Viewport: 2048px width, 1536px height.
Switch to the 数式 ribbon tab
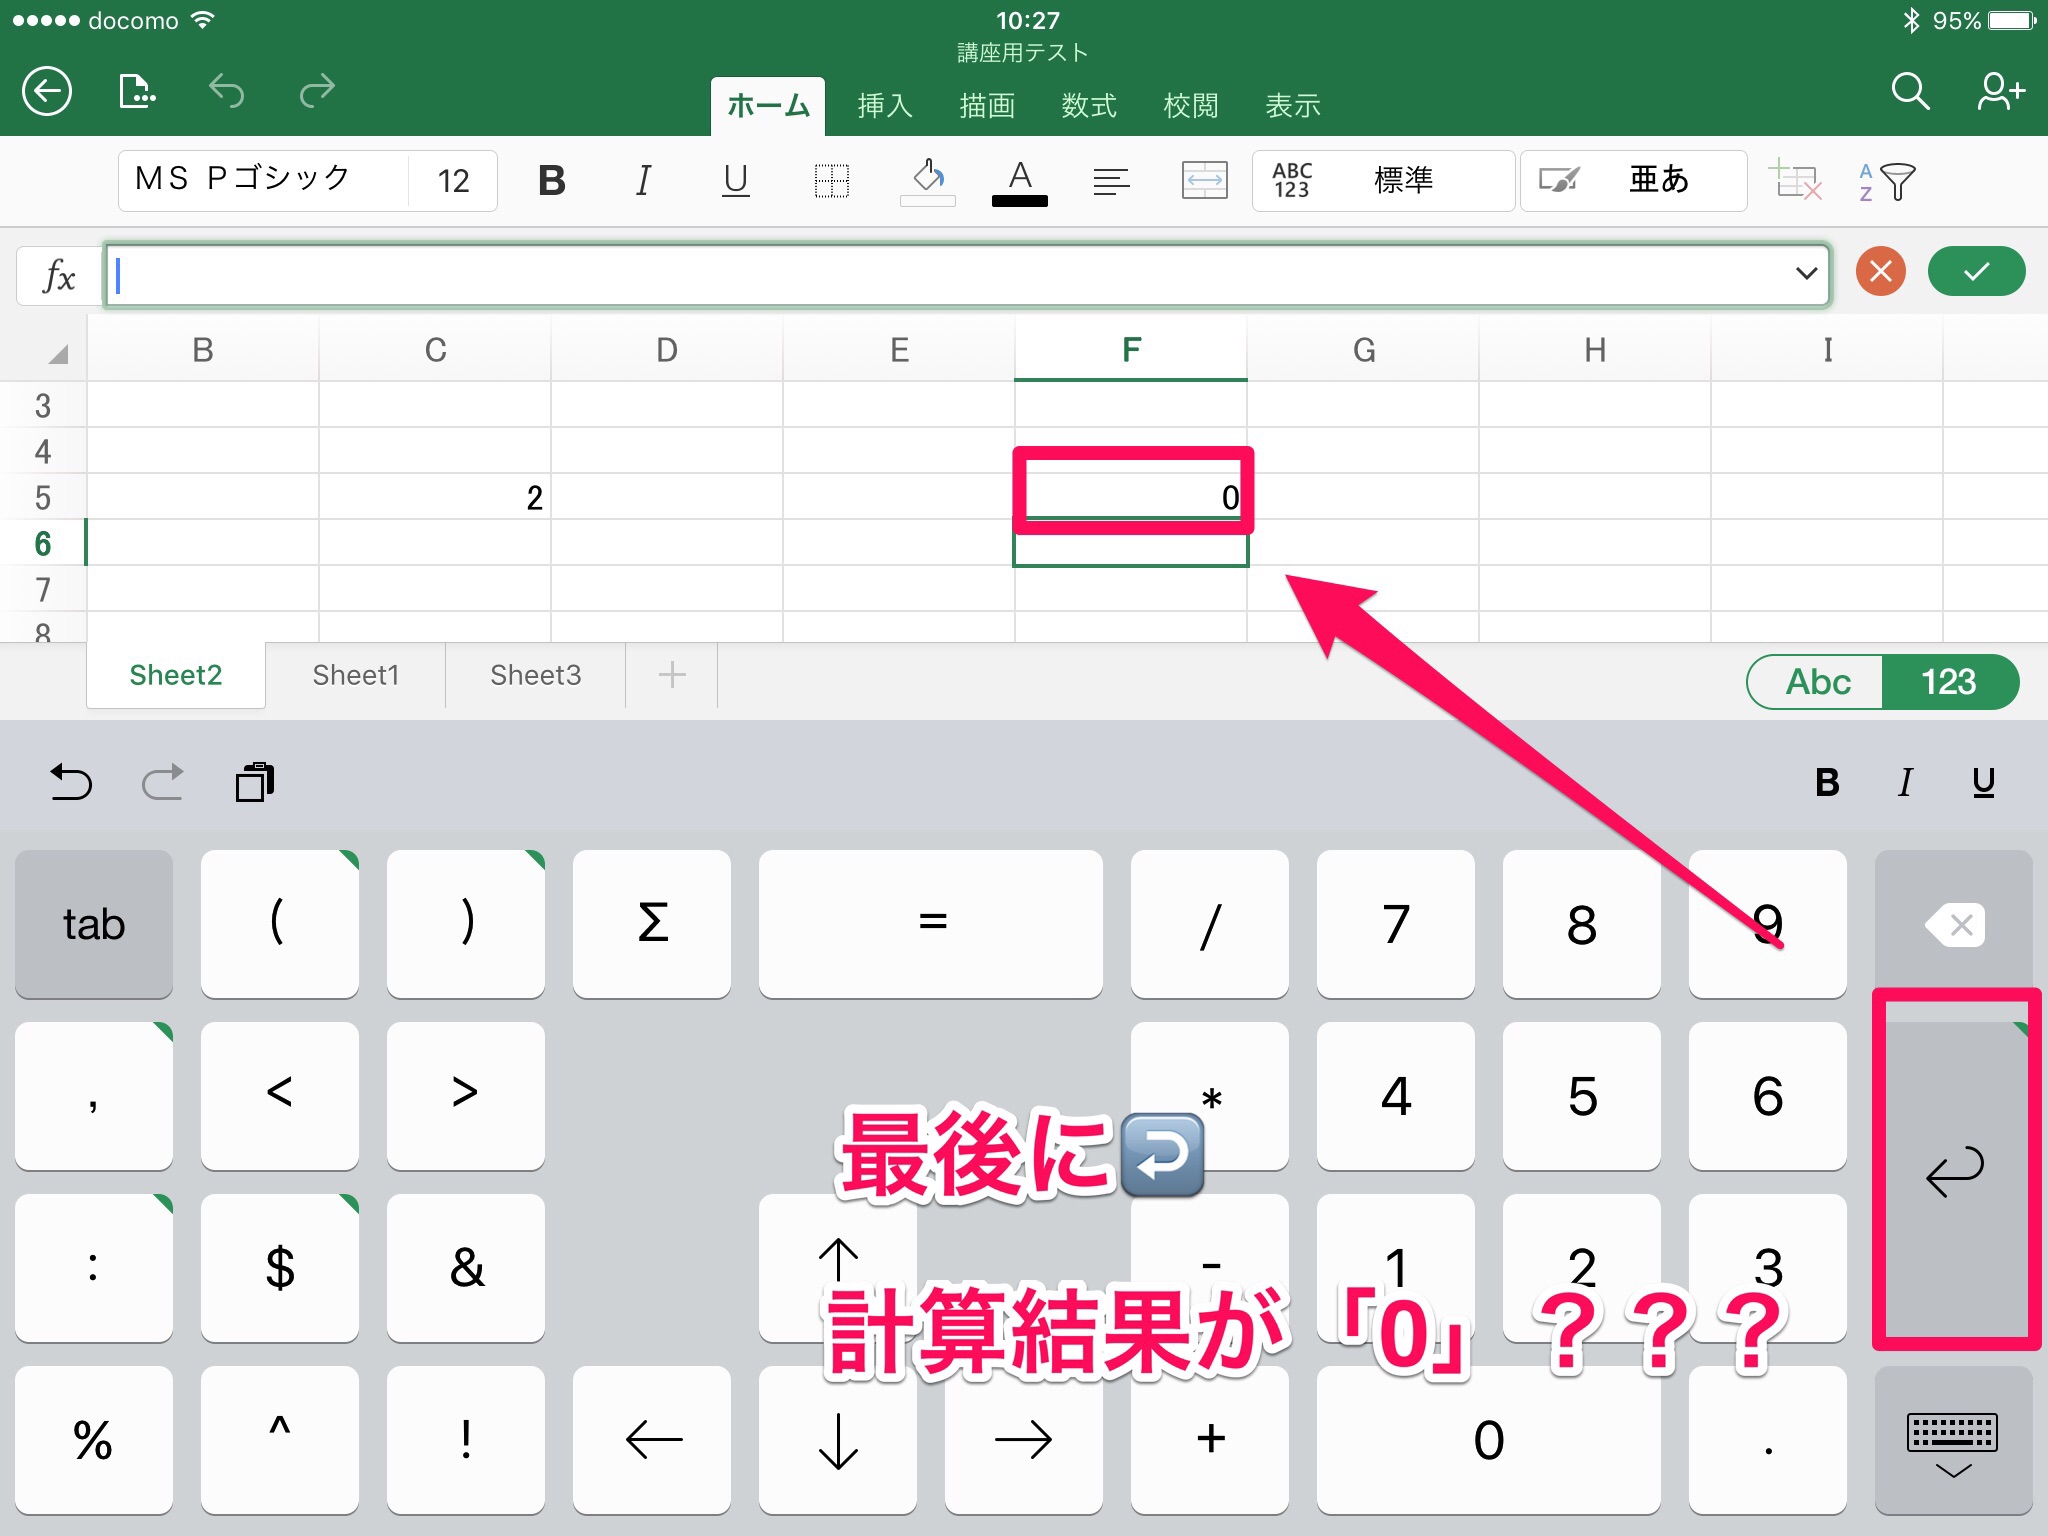[1088, 106]
